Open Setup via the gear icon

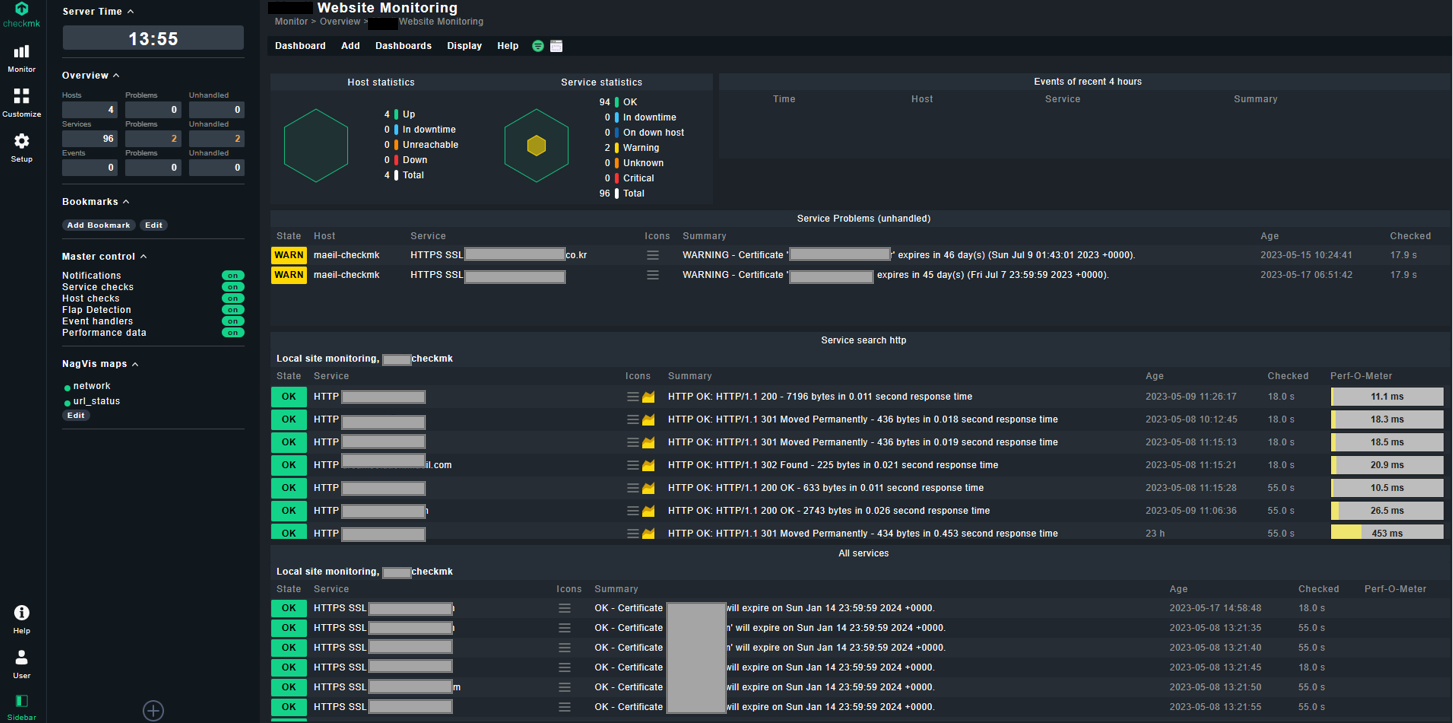[x=21, y=142]
